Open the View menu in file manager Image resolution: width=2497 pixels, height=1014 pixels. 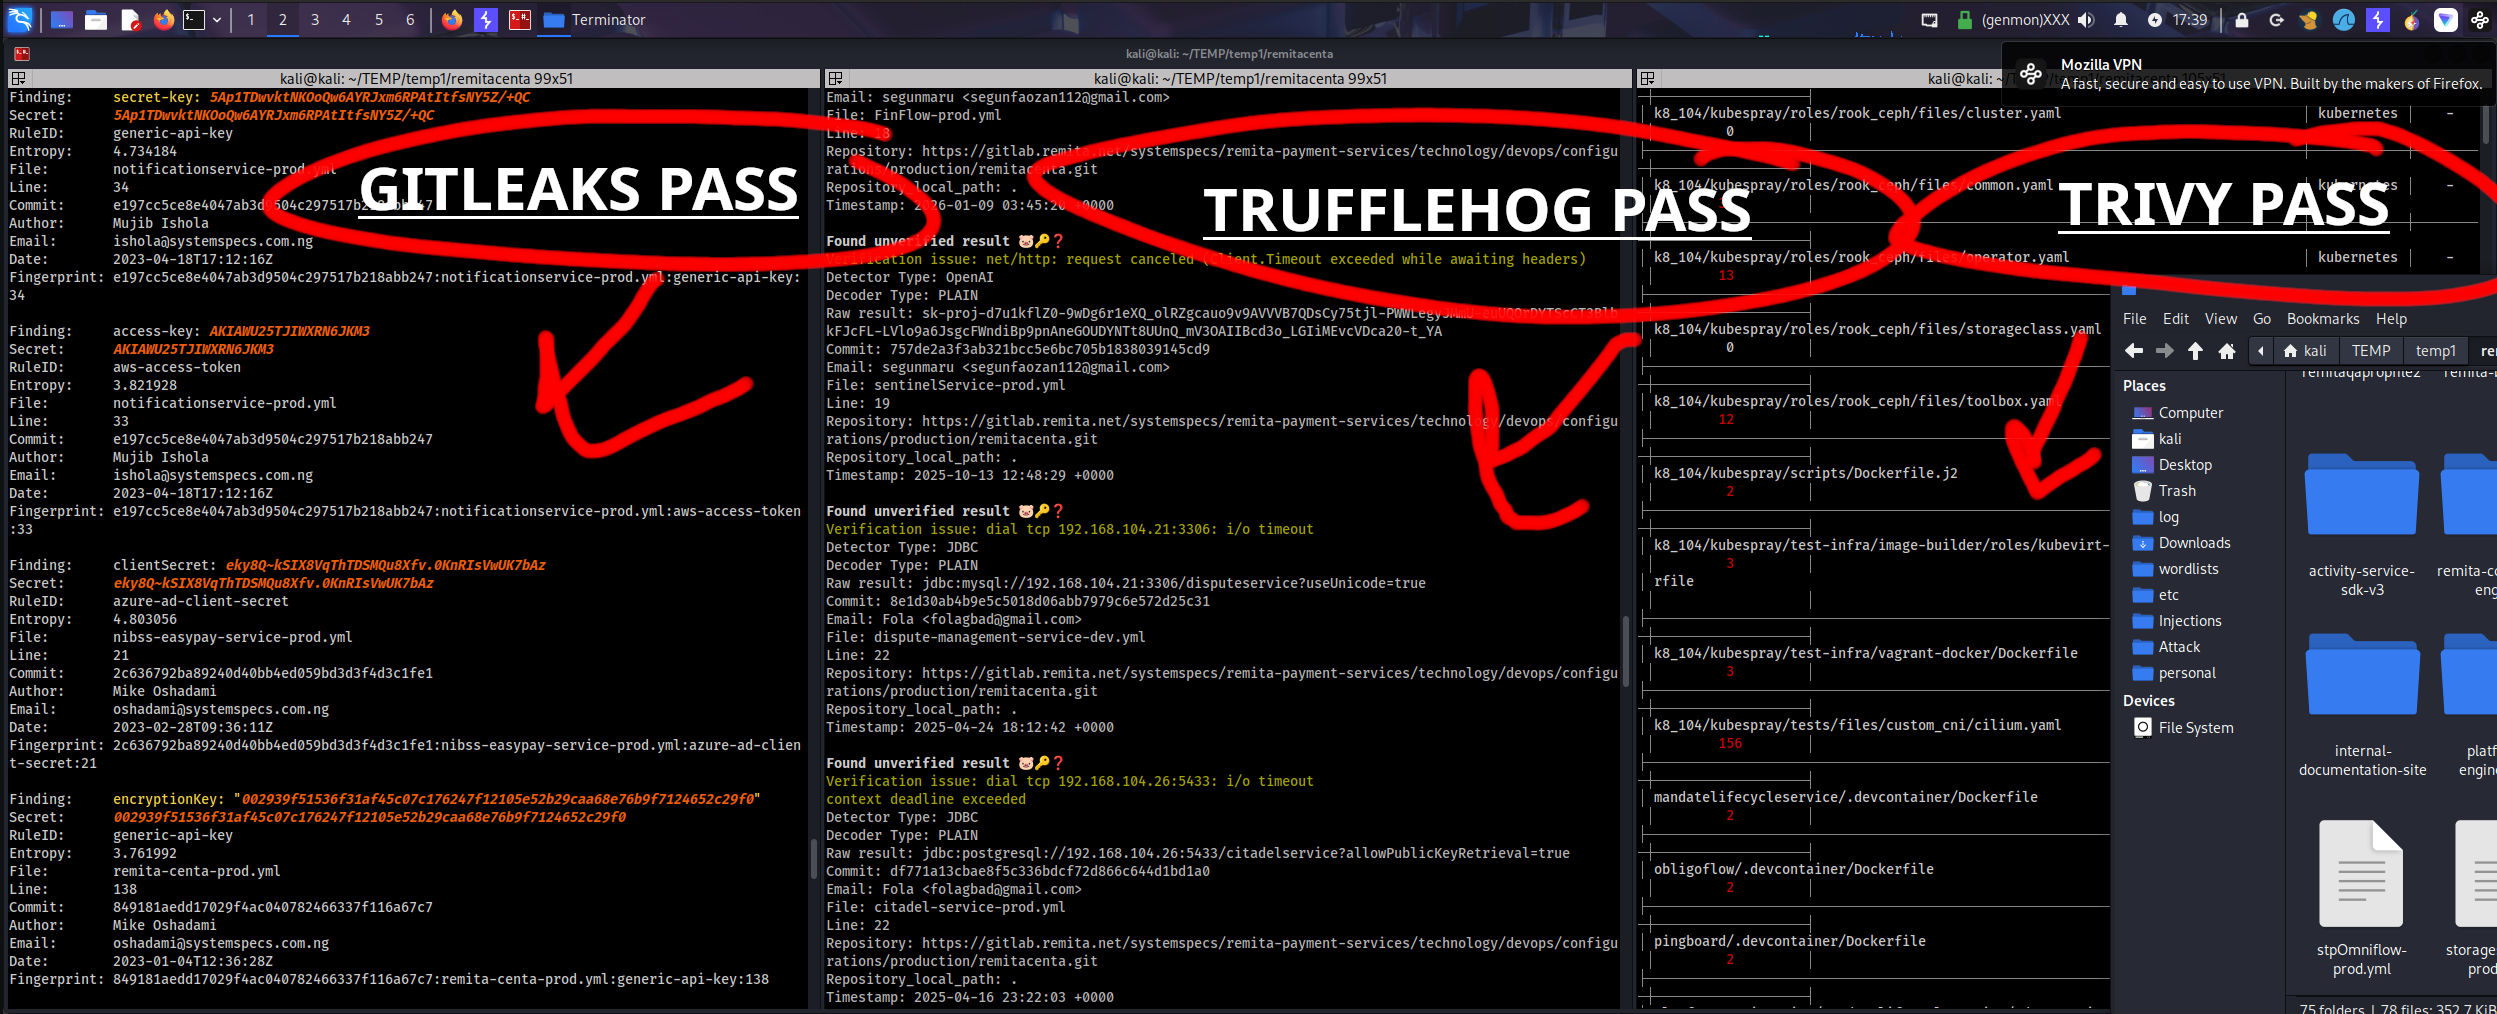(x=2220, y=318)
